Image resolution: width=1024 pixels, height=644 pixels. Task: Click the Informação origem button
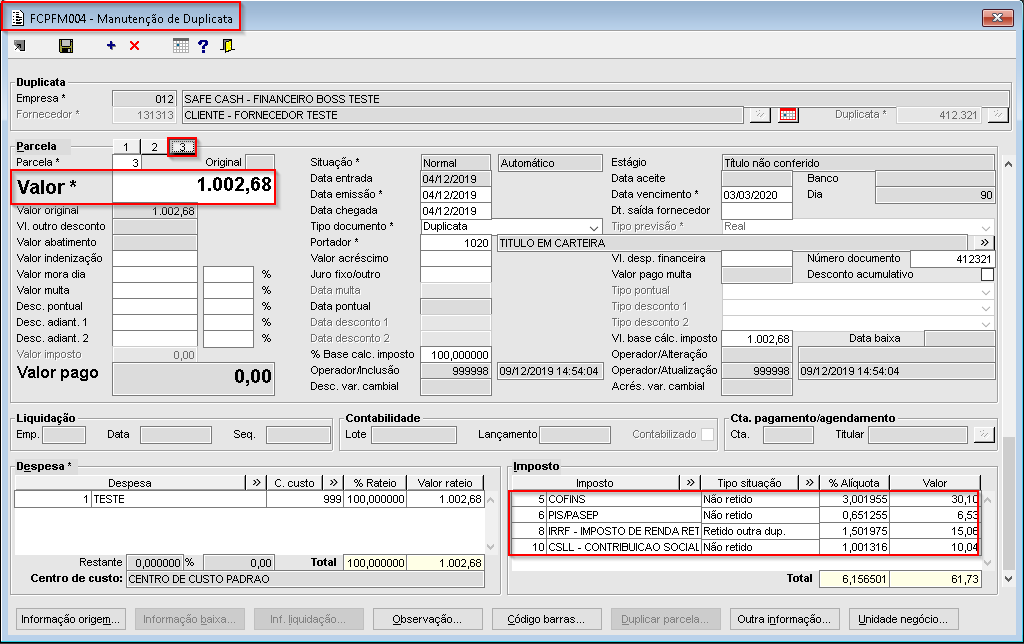(71, 619)
